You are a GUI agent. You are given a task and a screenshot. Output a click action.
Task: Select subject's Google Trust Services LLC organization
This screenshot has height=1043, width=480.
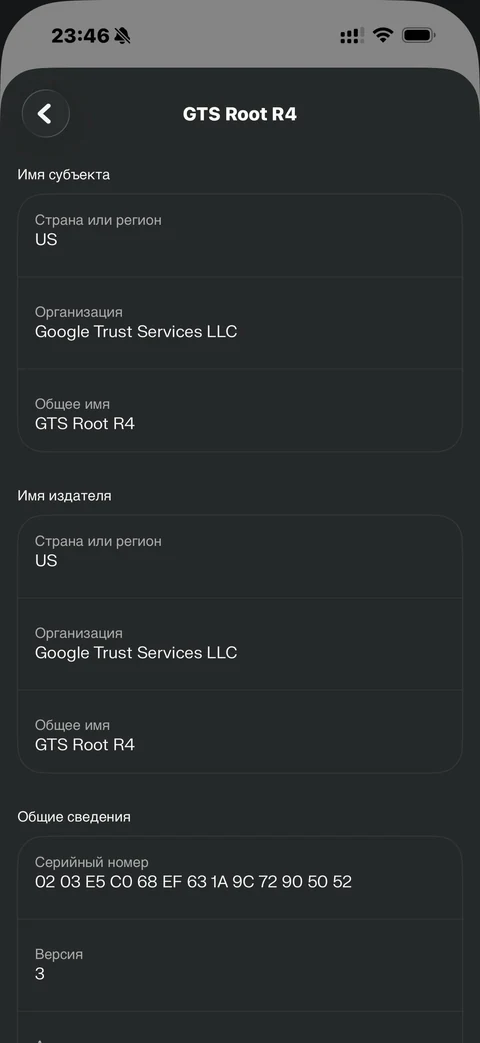pos(239,323)
